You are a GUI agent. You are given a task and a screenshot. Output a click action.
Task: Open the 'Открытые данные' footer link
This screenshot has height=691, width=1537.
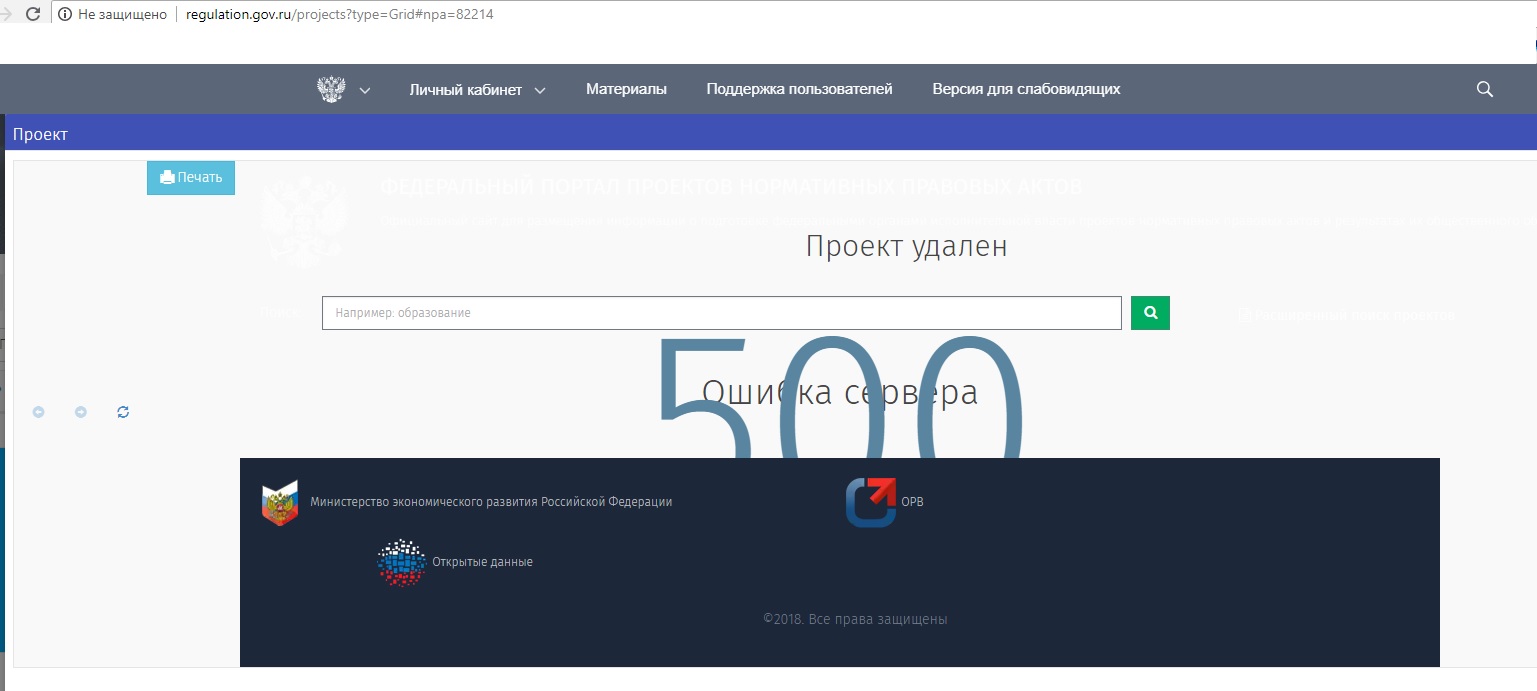[x=482, y=562]
